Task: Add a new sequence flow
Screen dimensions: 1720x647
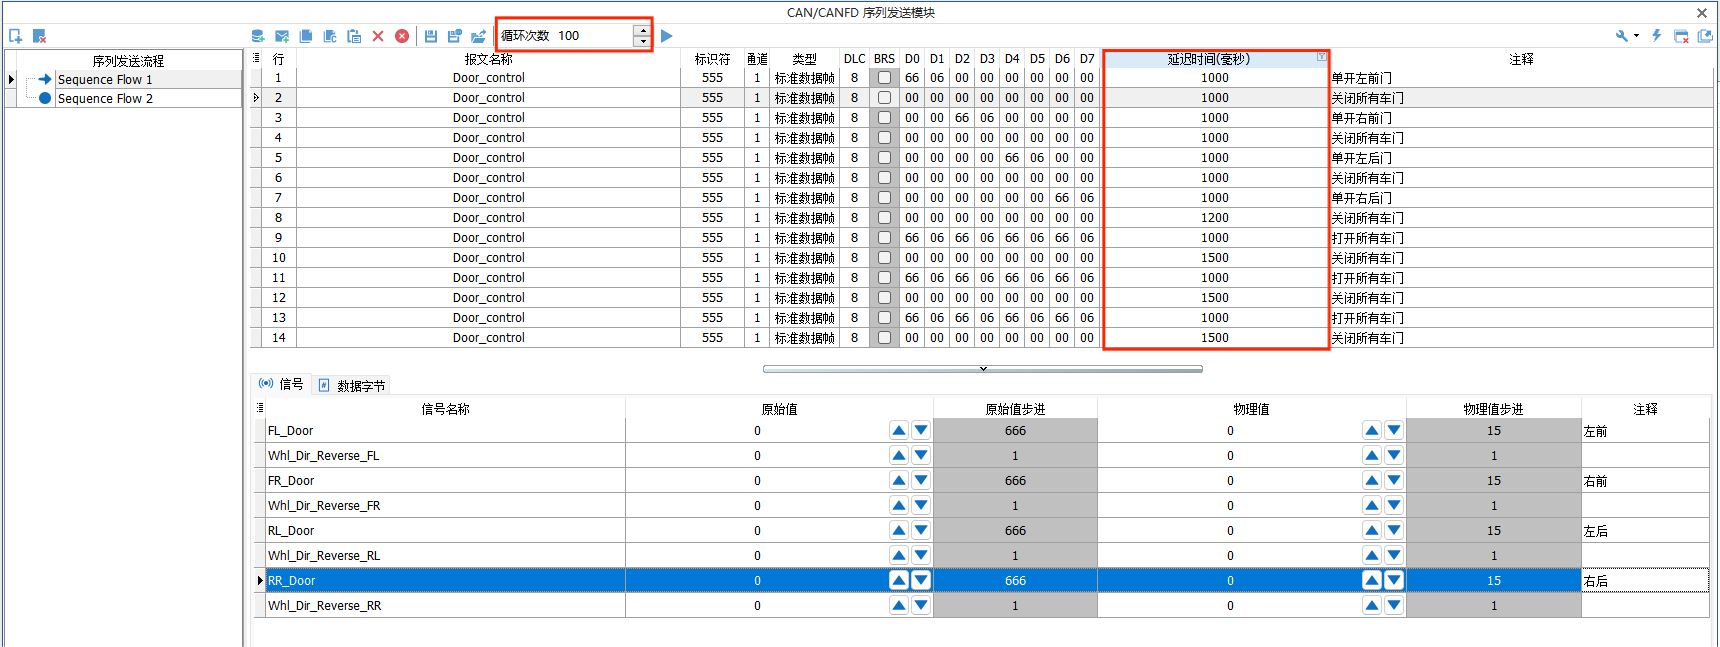Action: [x=16, y=36]
